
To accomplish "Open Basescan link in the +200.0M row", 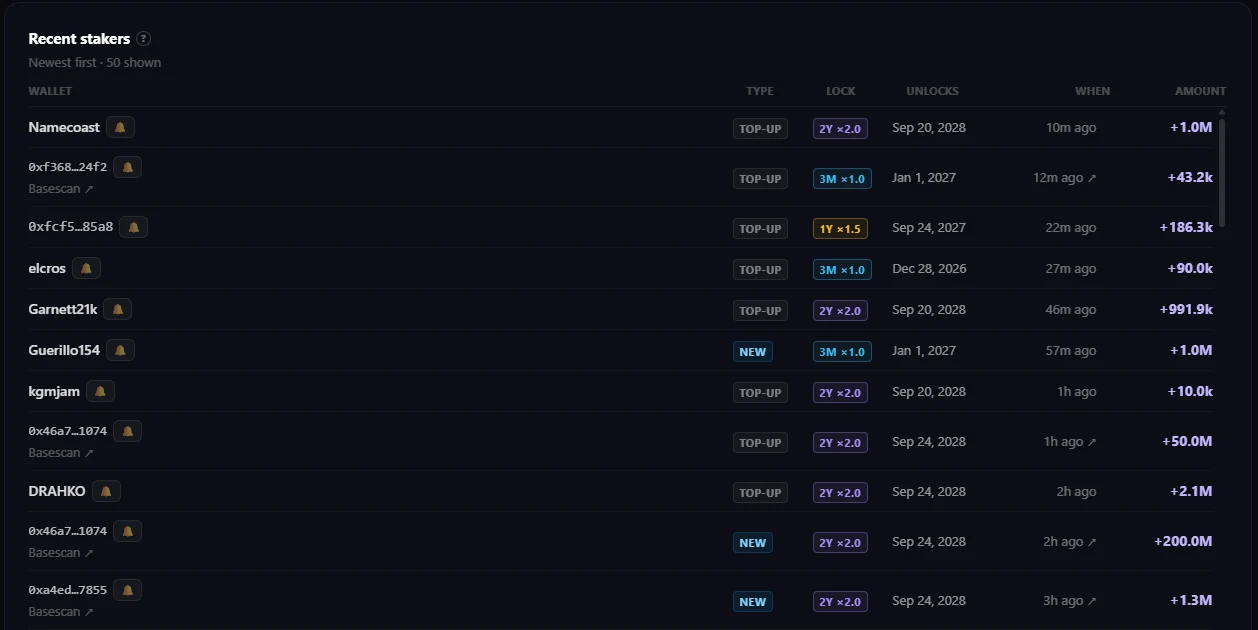I will (61, 553).
